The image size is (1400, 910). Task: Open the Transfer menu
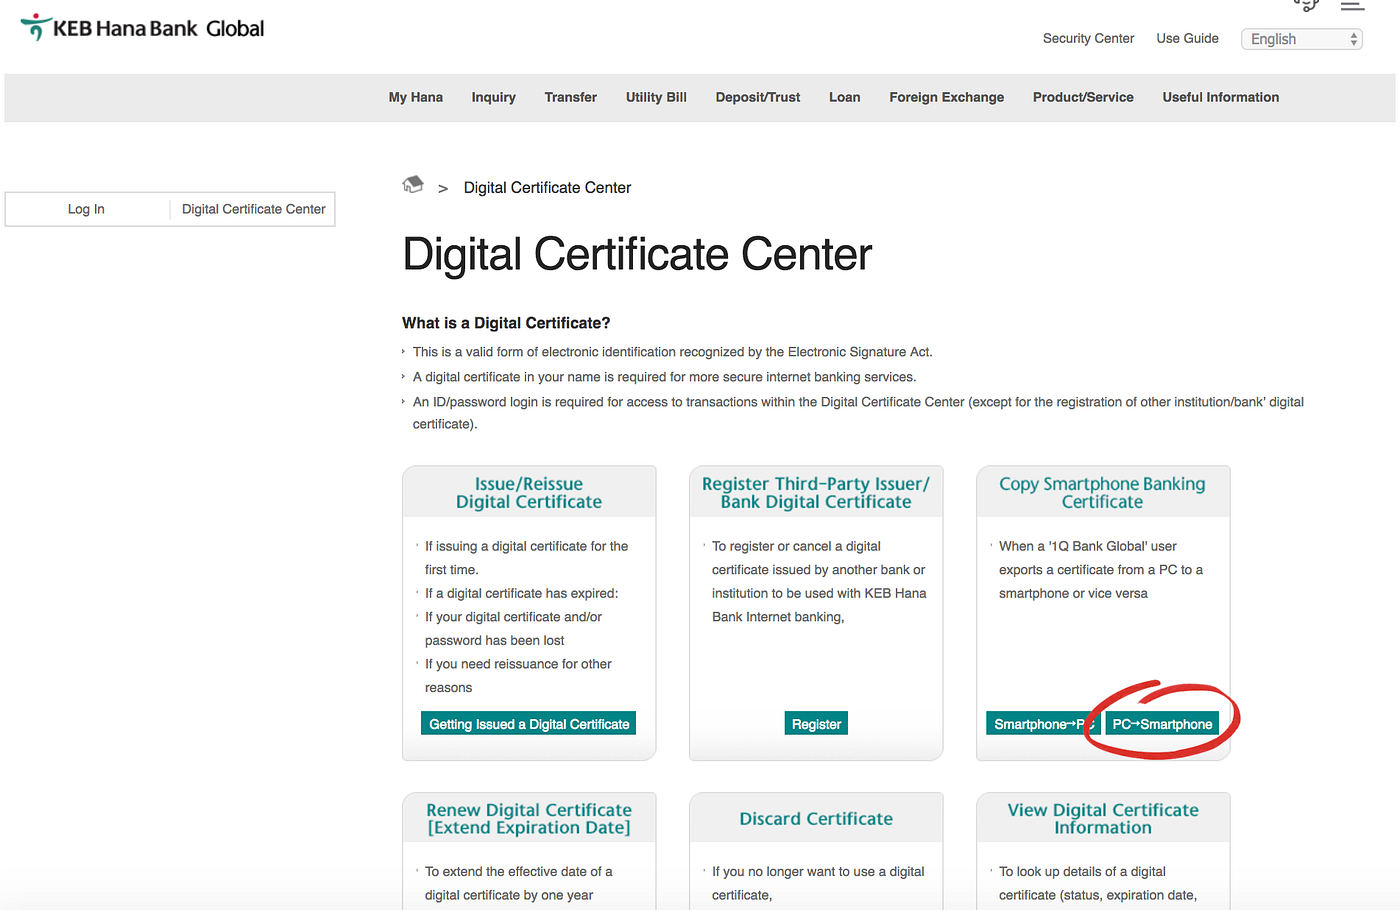pos(570,97)
